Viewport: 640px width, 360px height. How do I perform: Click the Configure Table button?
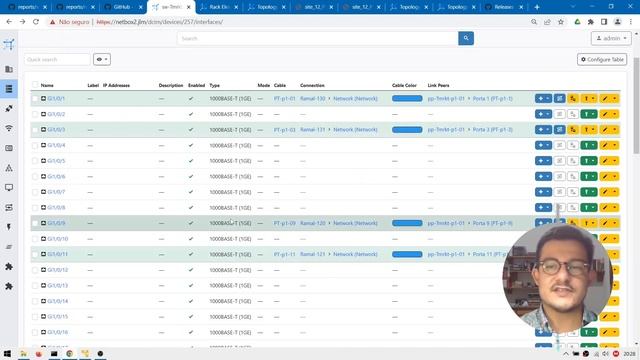[602, 59]
